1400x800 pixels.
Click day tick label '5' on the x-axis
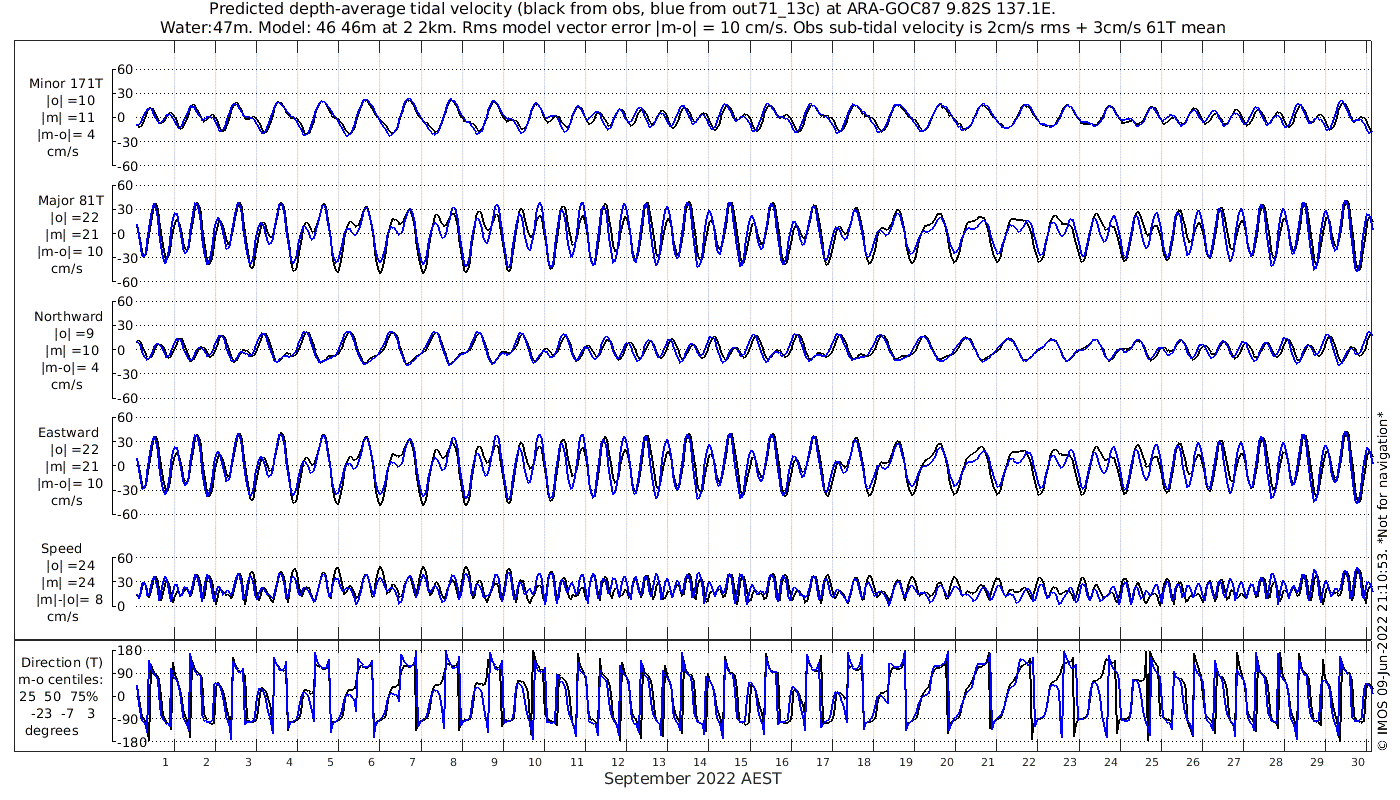(330, 762)
